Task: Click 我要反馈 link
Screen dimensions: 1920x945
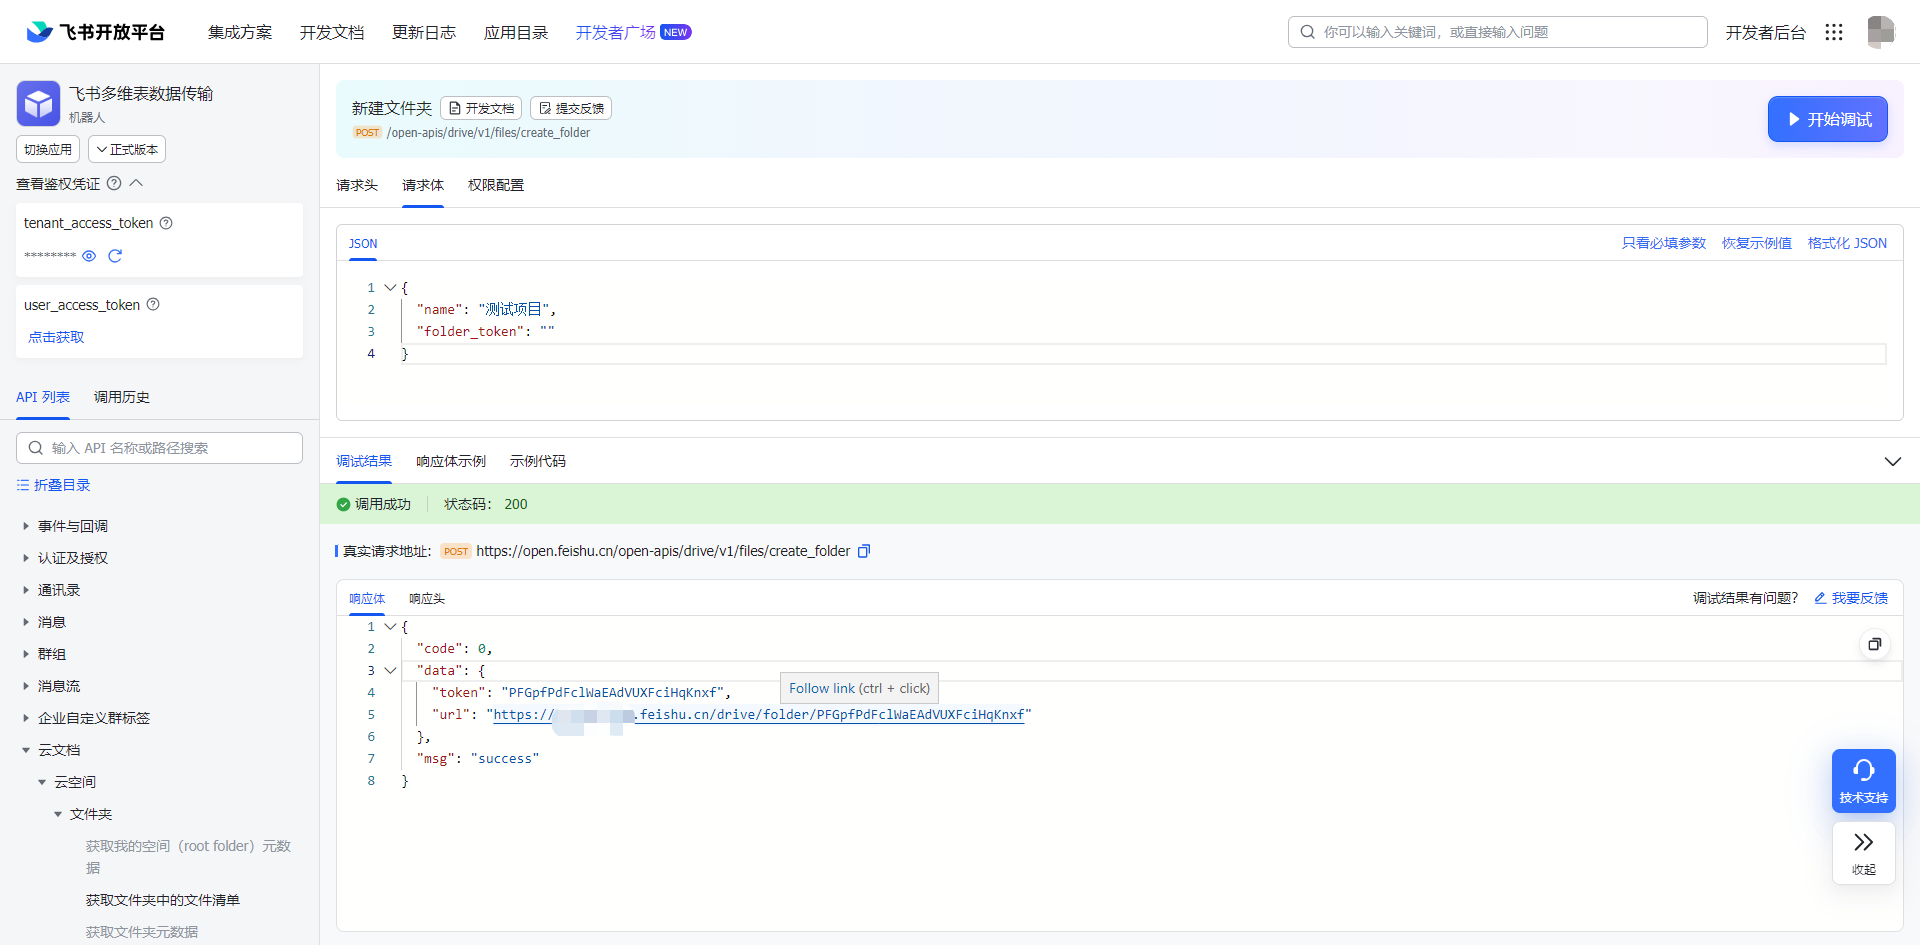Action: pyautogui.click(x=1851, y=598)
